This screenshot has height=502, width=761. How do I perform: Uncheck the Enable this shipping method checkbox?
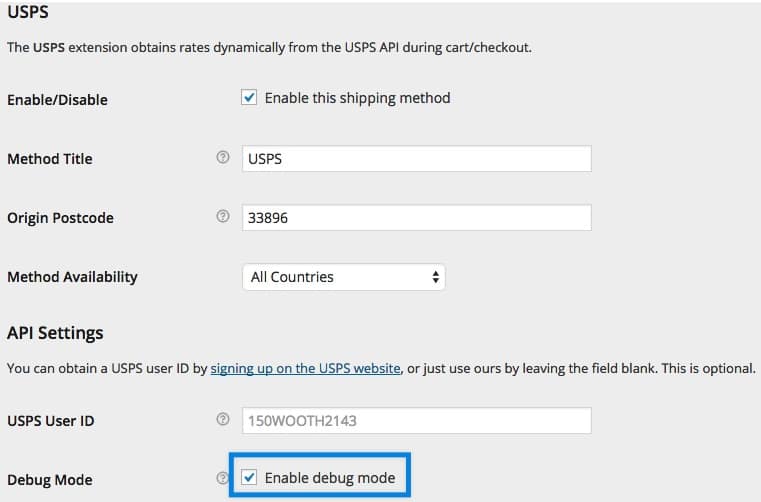(x=250, y=98)
